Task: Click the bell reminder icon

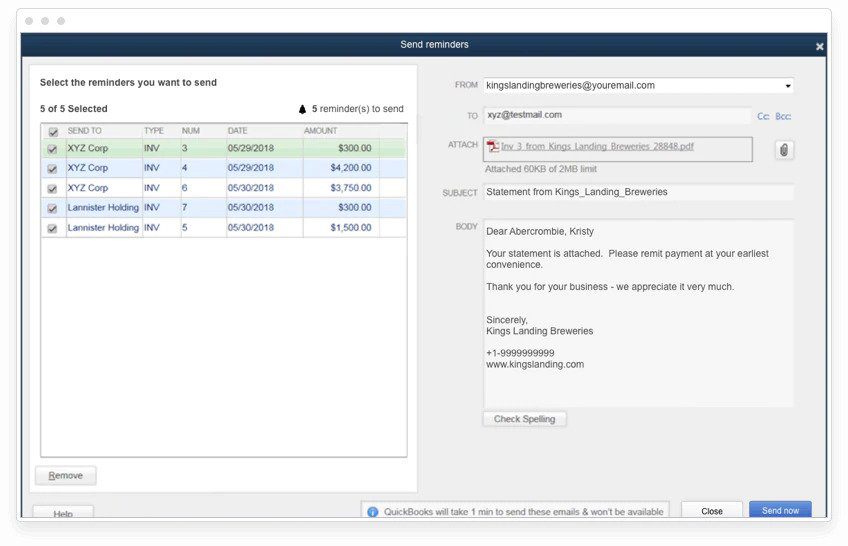Action: pos(303,109)
